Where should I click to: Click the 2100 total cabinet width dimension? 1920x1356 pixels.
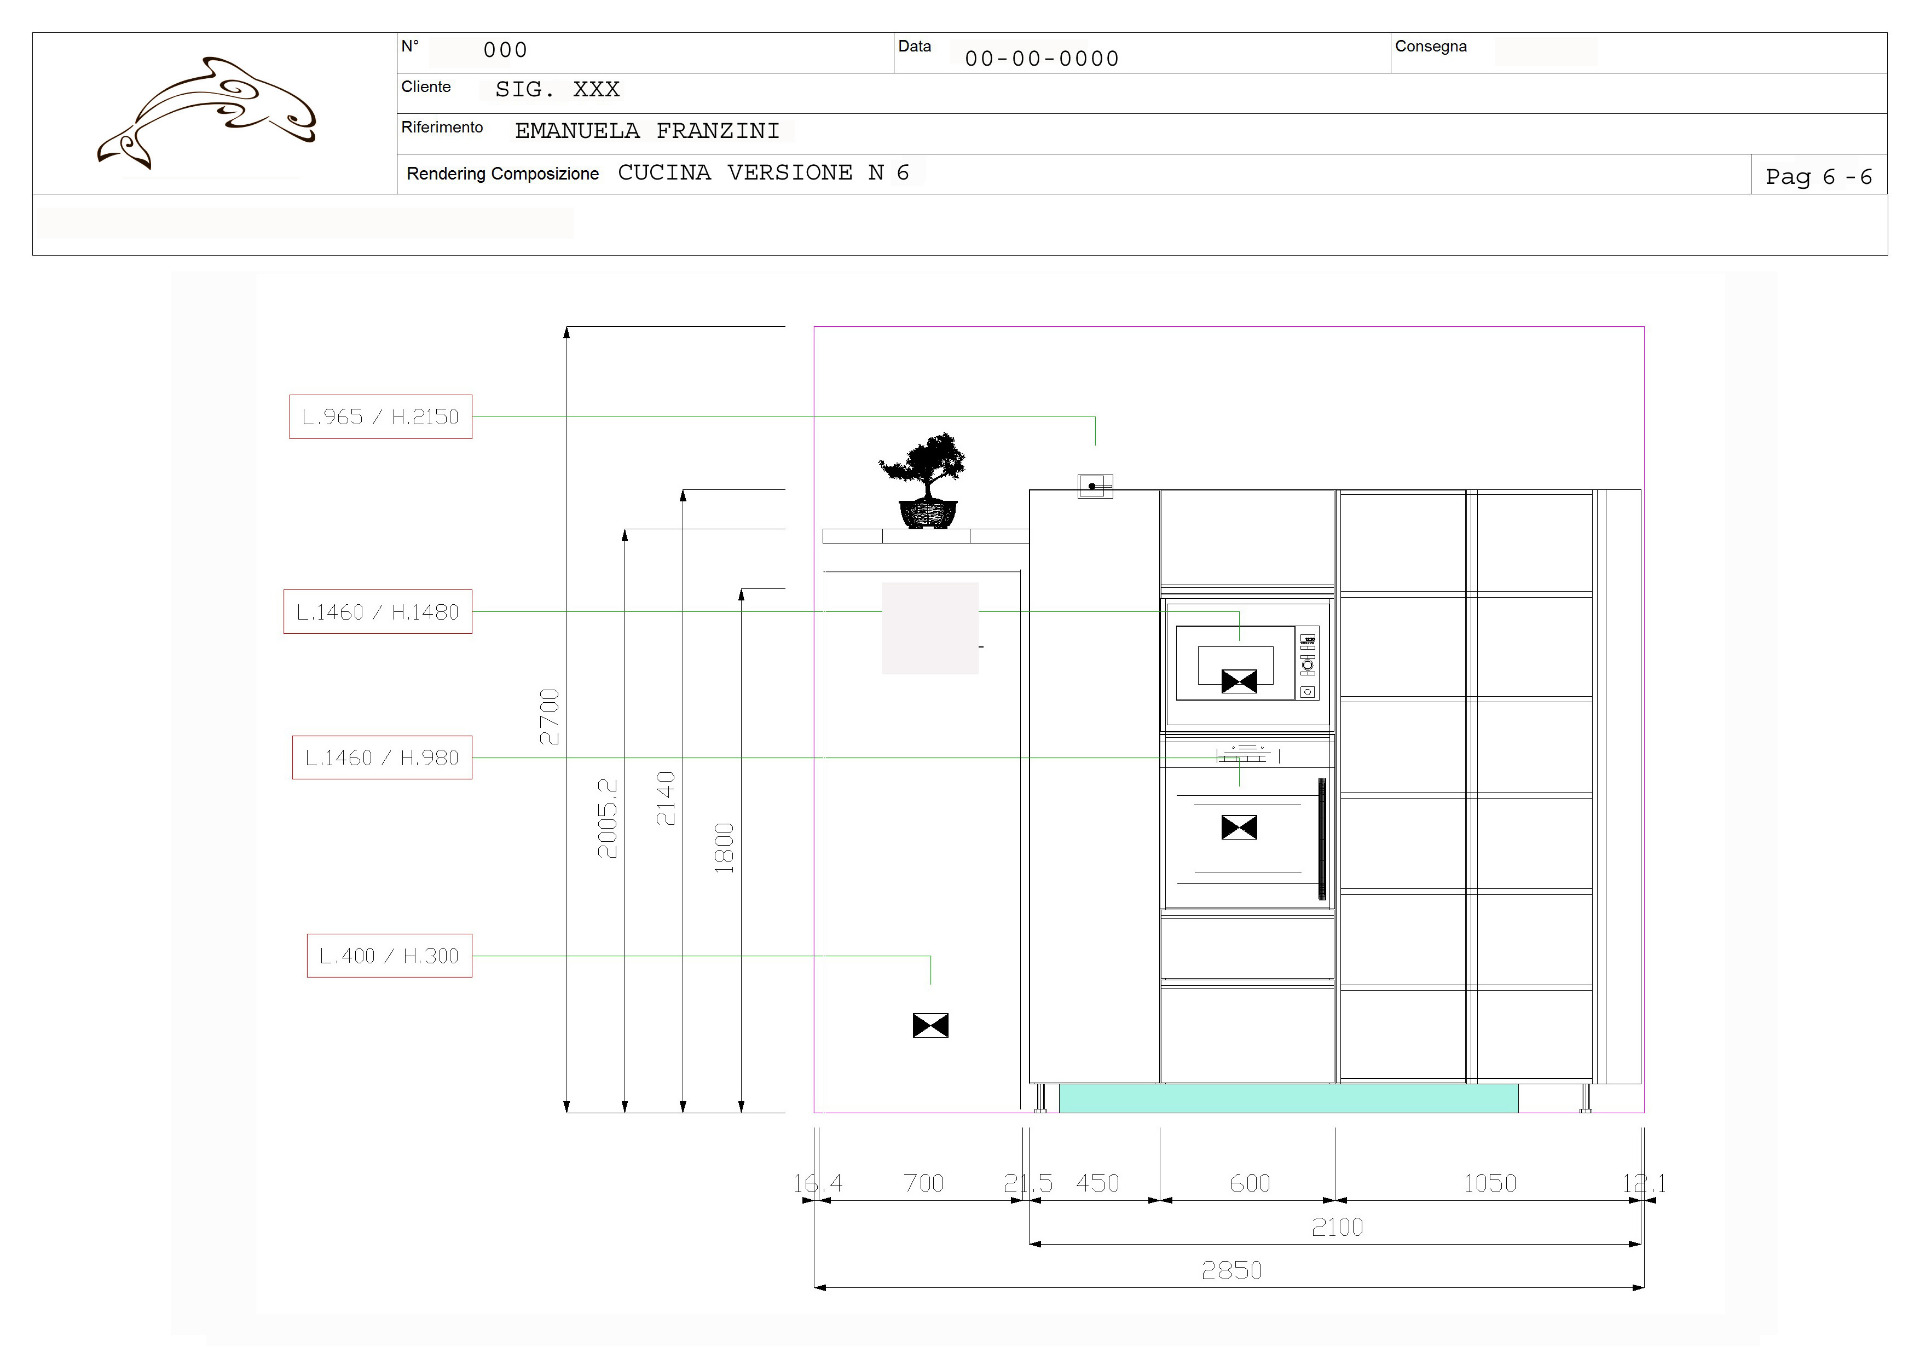coord(1337,1228)
